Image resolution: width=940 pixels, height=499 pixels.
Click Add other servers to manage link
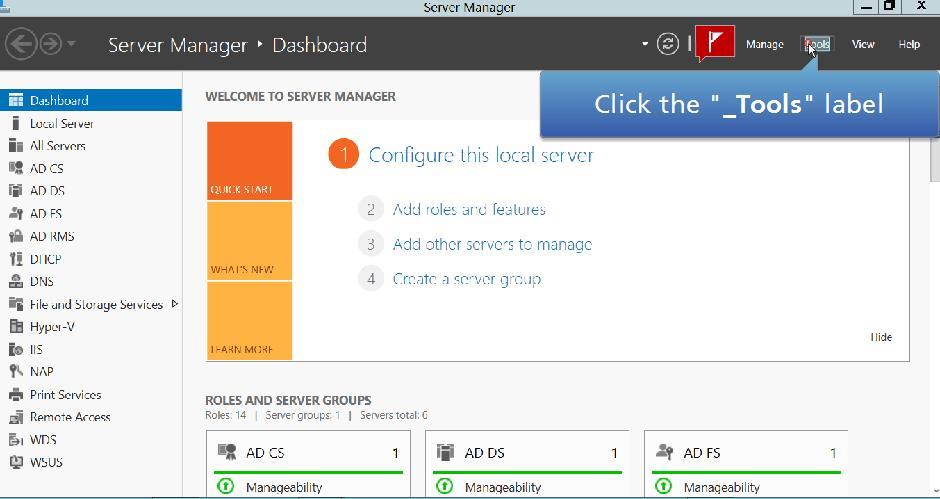click(492, 245)
